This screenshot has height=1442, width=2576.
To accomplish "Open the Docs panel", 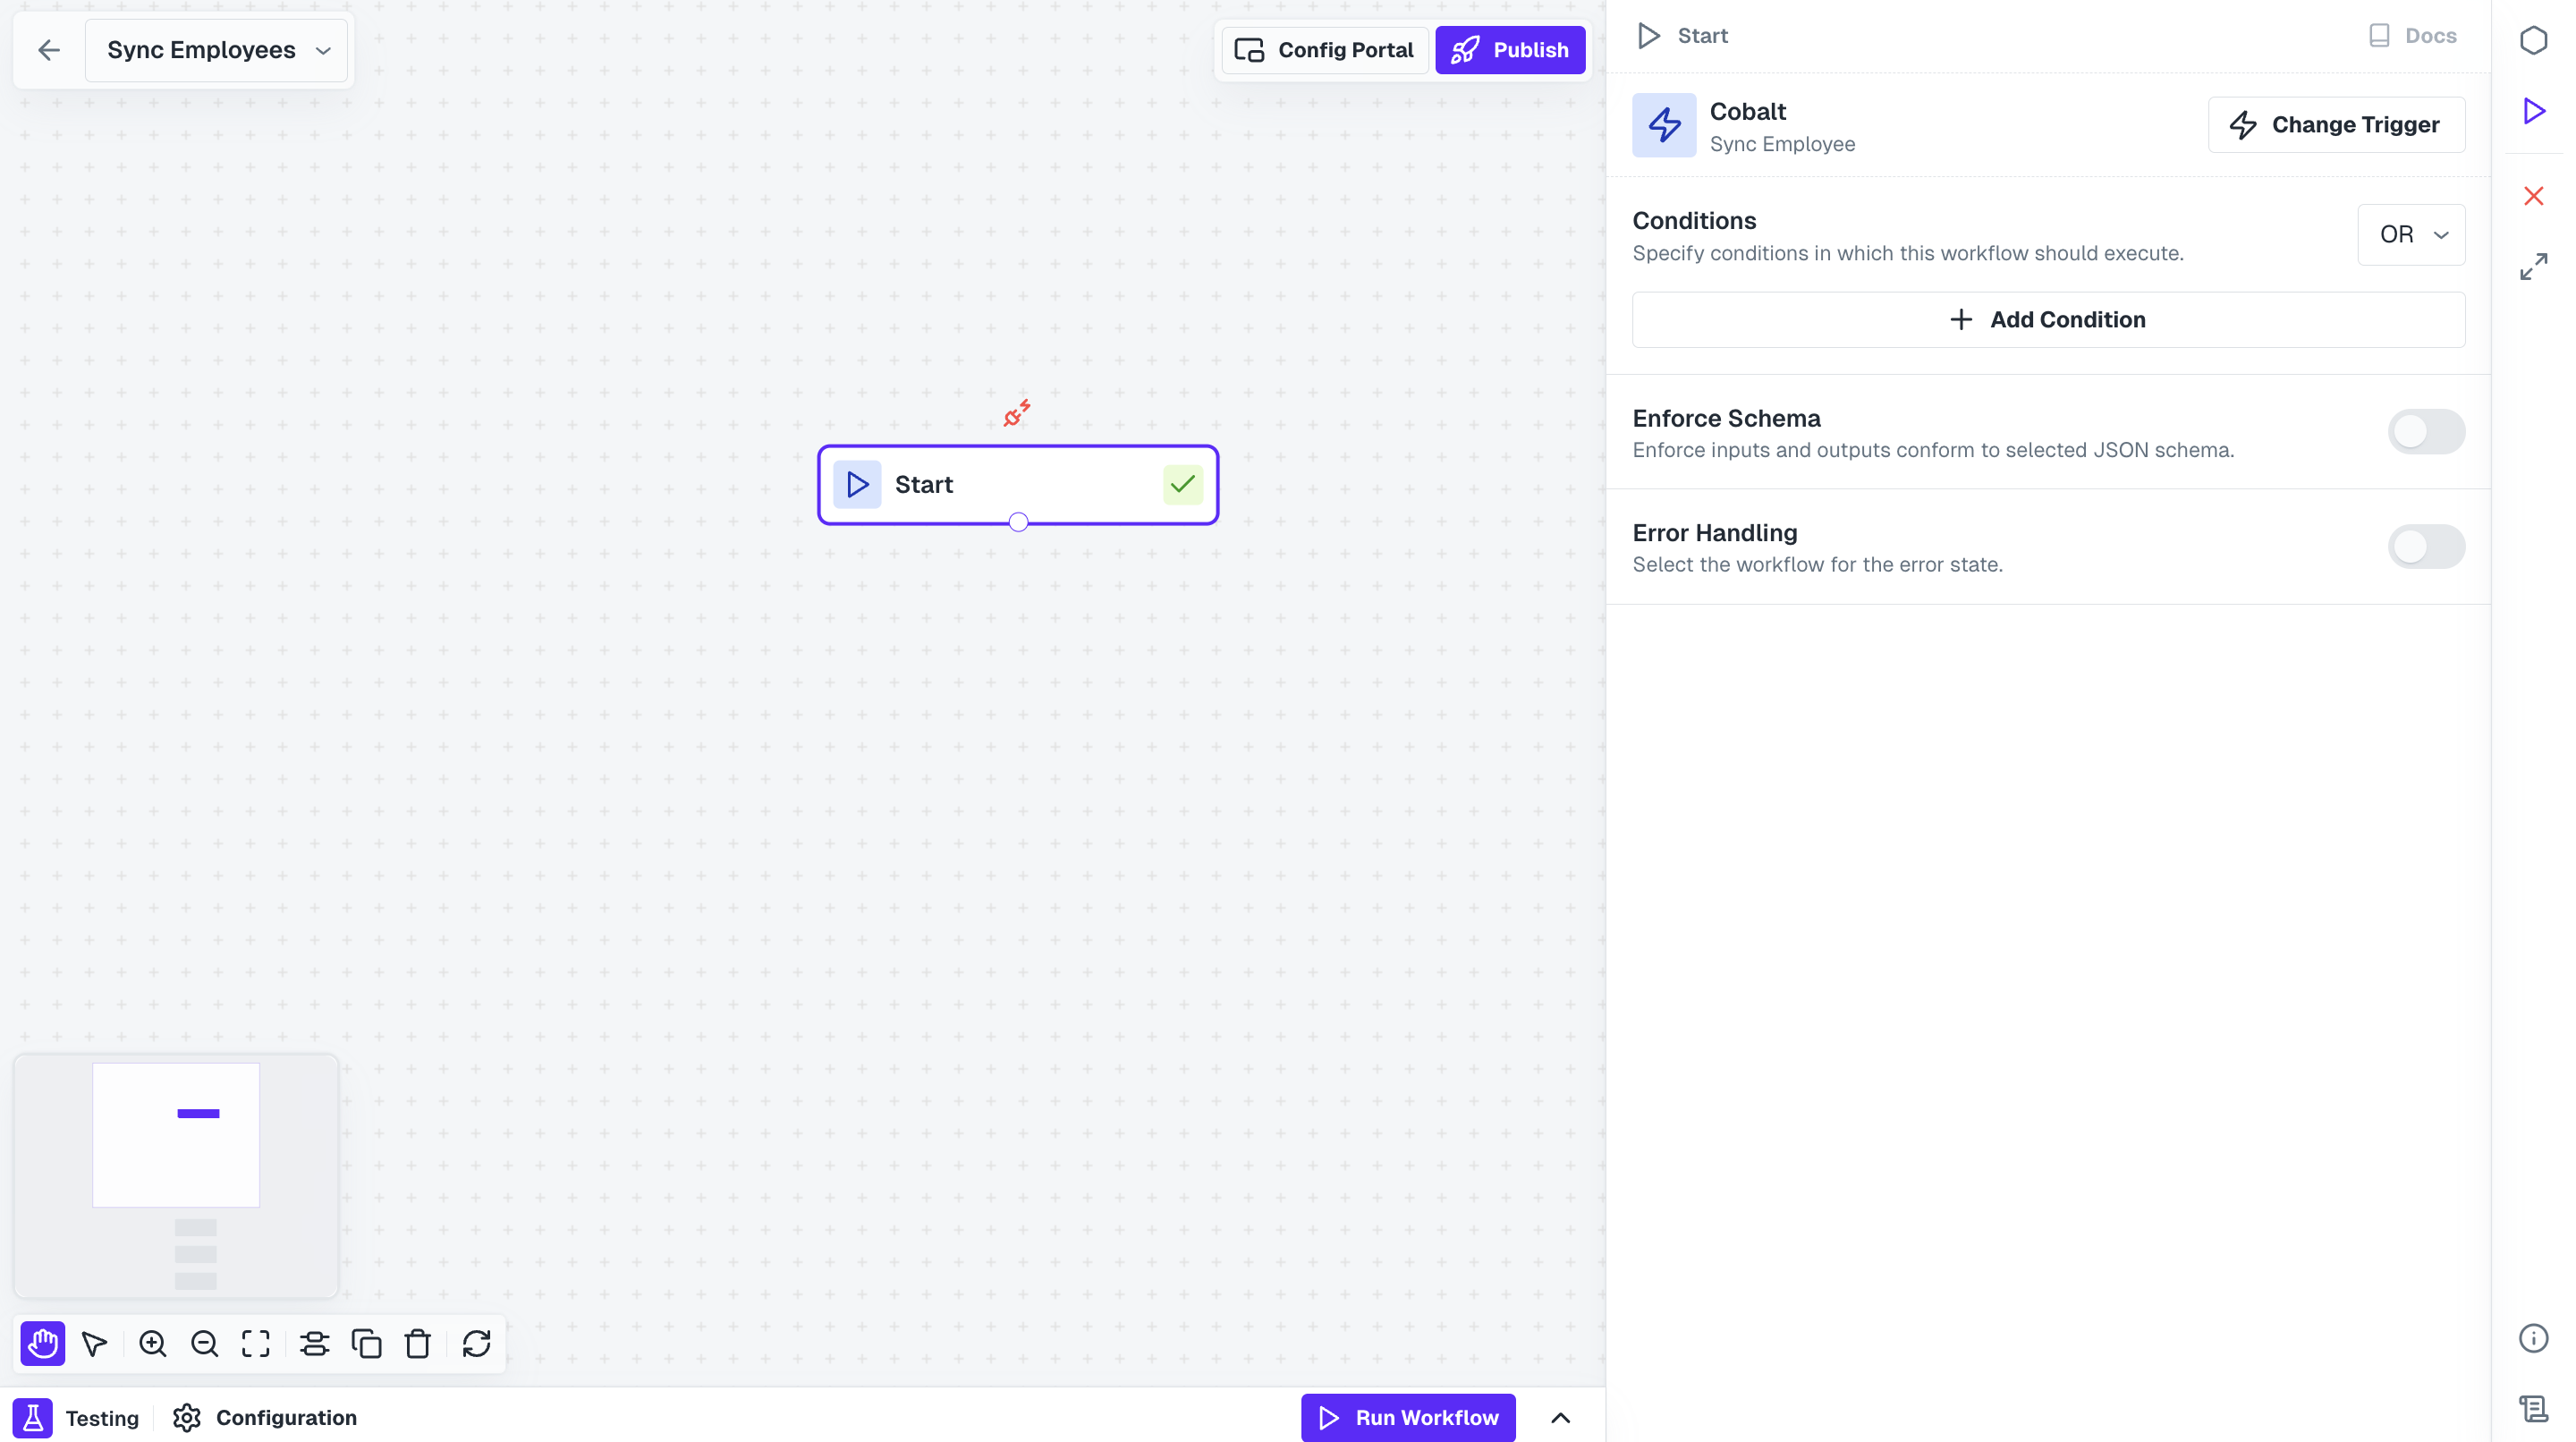I will pos(2413,35).
